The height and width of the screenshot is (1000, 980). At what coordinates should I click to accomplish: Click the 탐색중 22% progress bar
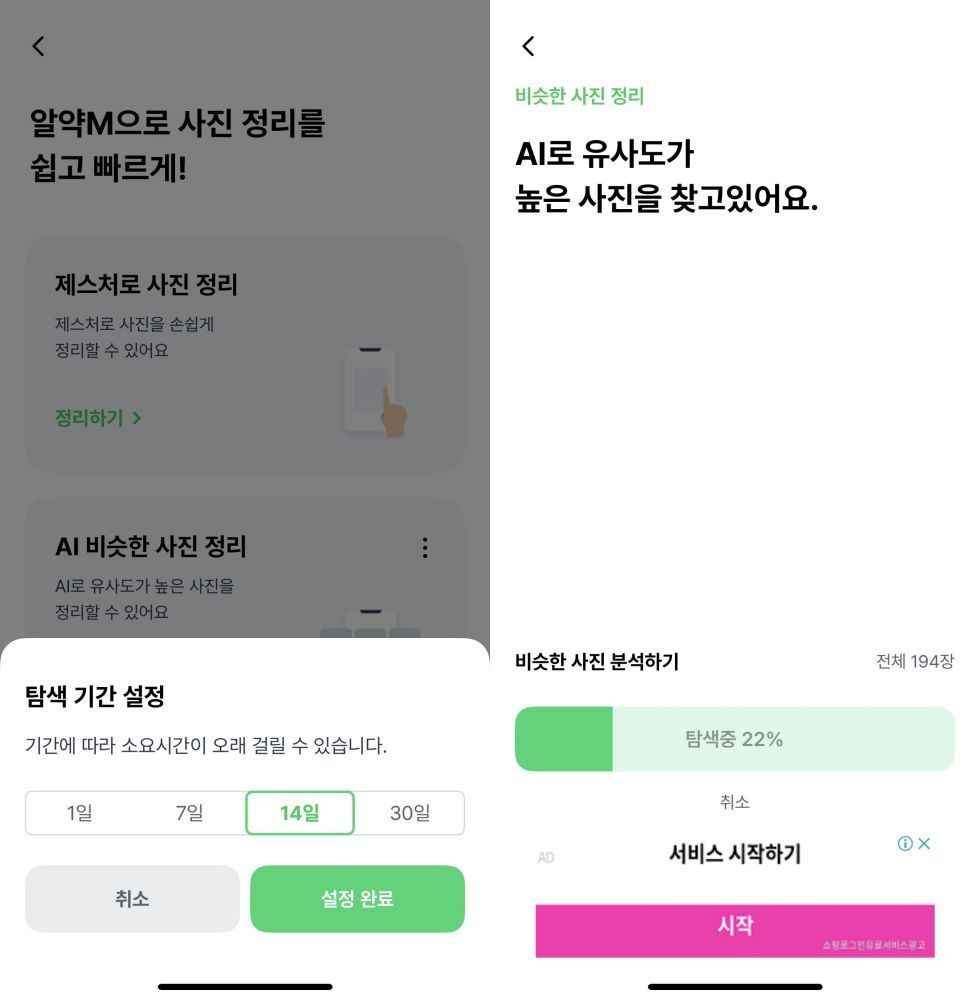[x=734, y=739]
